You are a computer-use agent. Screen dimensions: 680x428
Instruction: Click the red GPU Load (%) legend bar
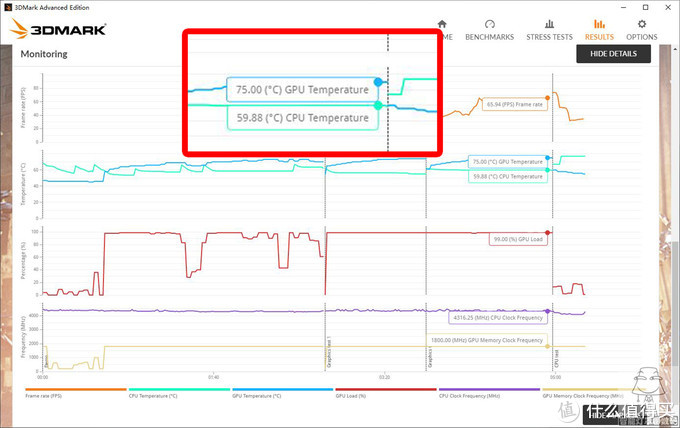tap(386, 389)
